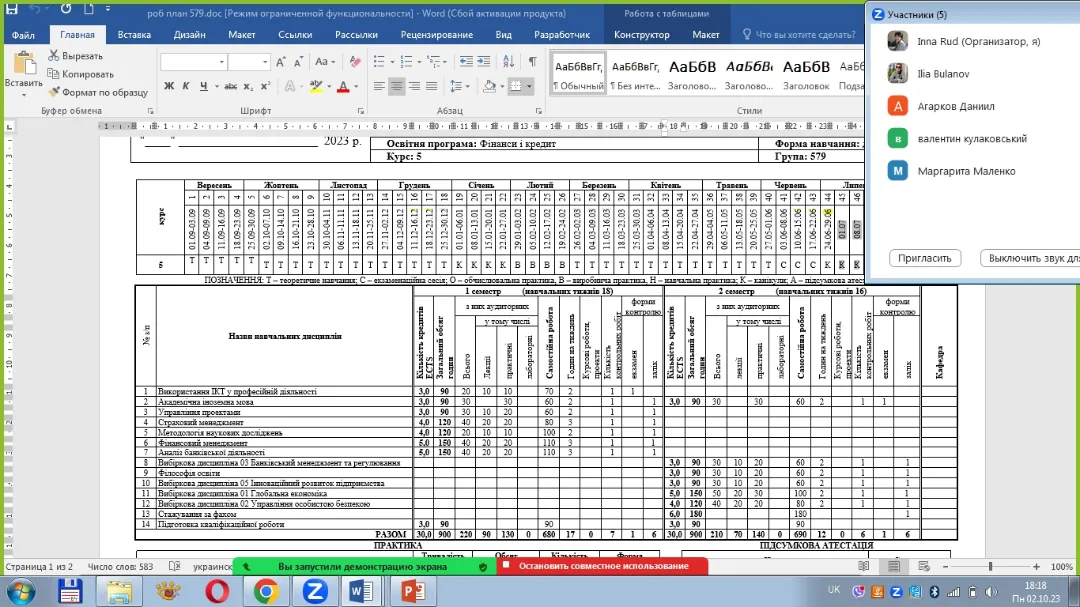Click the Clear formatting eraser icon

click(x=354, y=62)
